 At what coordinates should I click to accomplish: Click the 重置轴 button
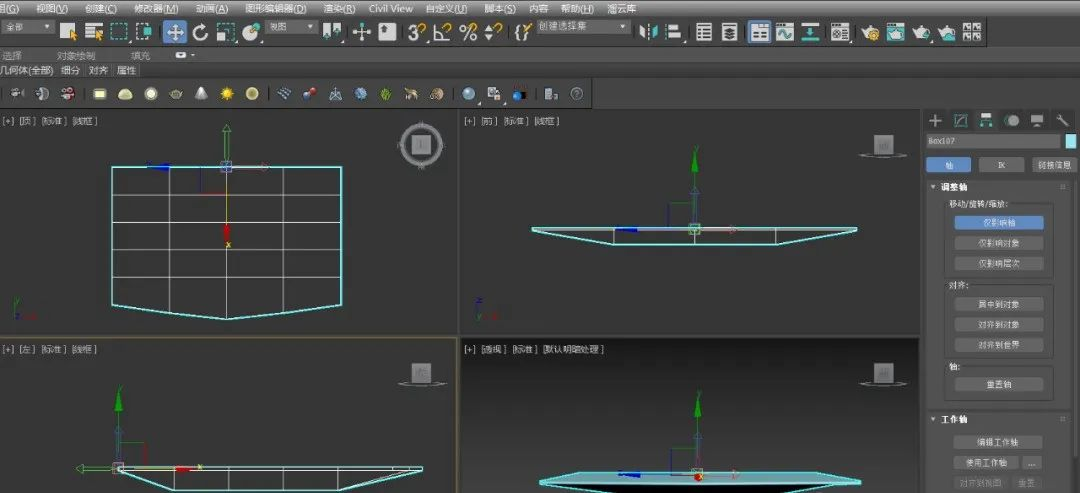coord(999,385)
